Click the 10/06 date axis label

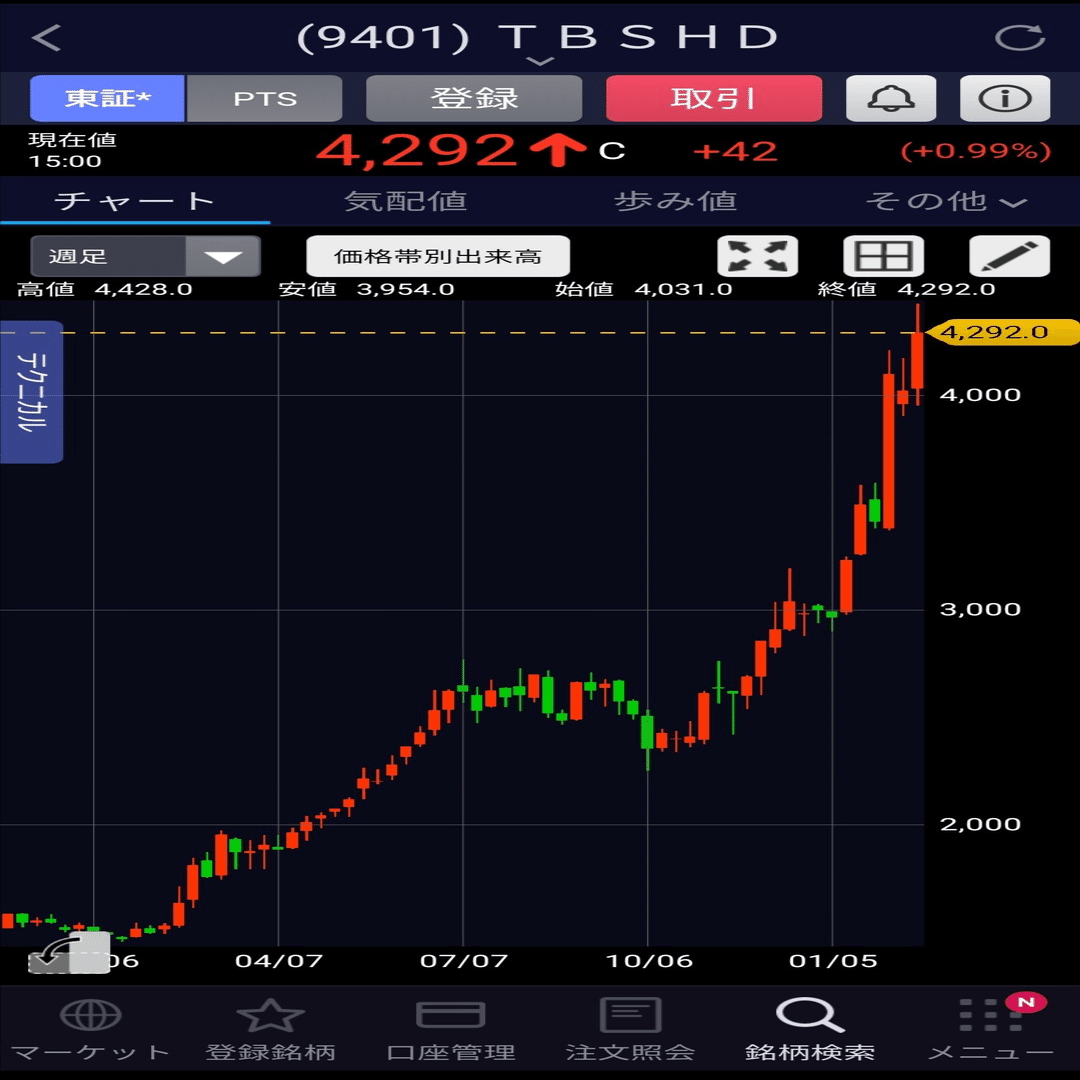[649, 961]
